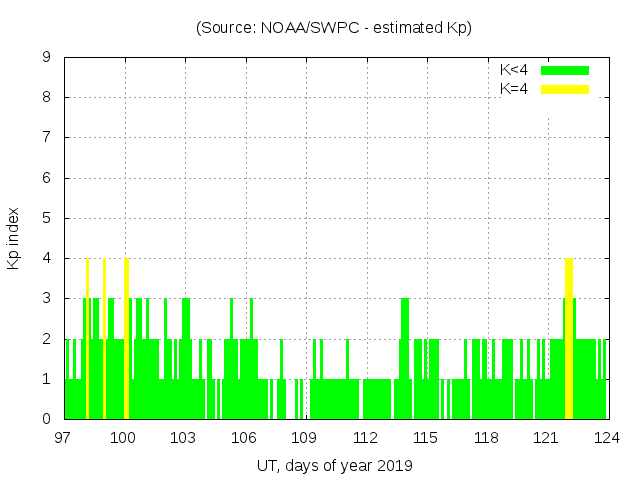Screen dimensions: 640x480
Task: Select the "K=4" legend text label
Action: (514, 89)
